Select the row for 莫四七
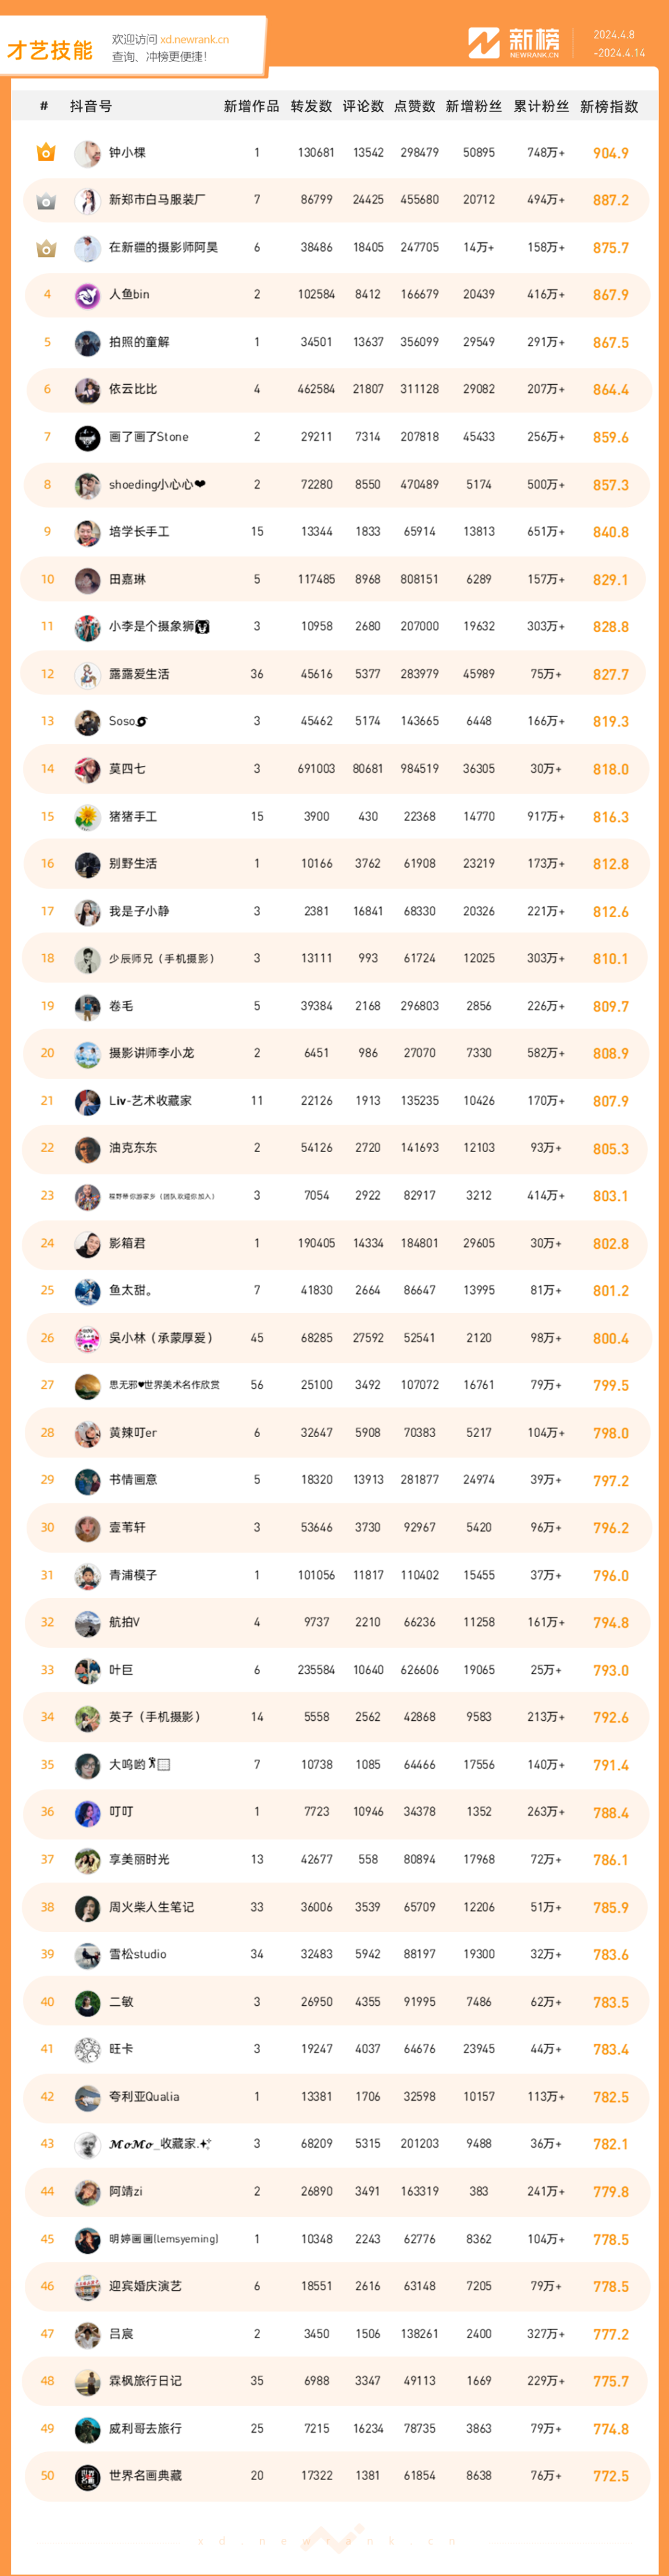This screenshot has width=669, height=2576. [335, 769]
